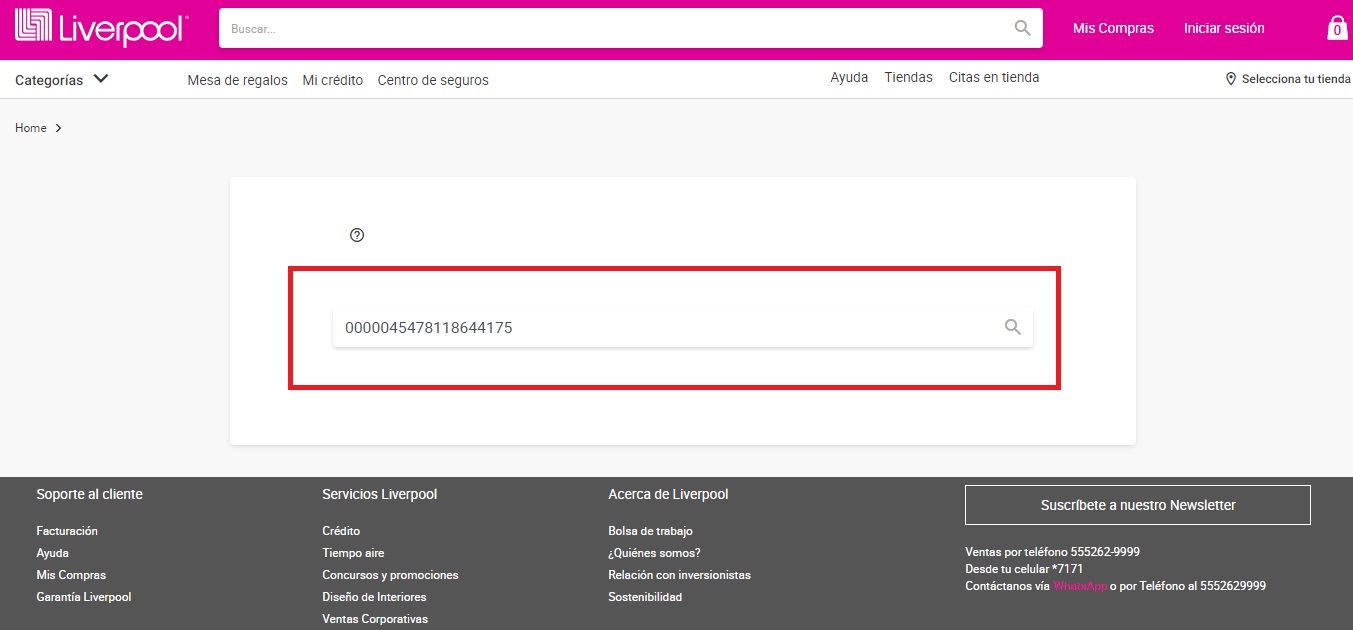The image size is (1353, 630).
Task: Click Desde tu celular *7171 text
Action: pos(1024,569)
